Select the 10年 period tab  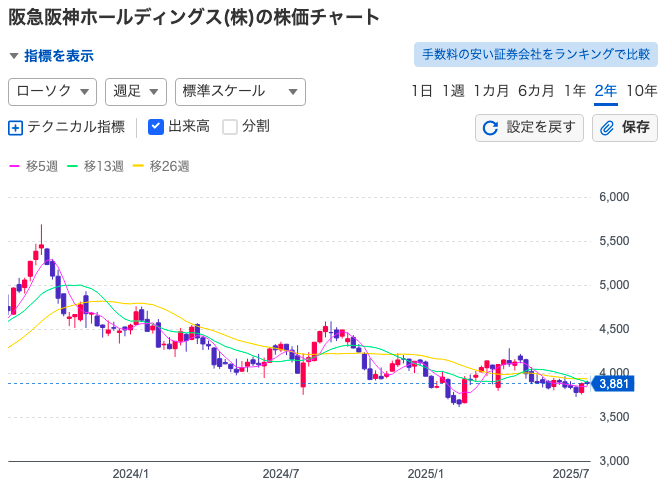click(x=642, y=91)
